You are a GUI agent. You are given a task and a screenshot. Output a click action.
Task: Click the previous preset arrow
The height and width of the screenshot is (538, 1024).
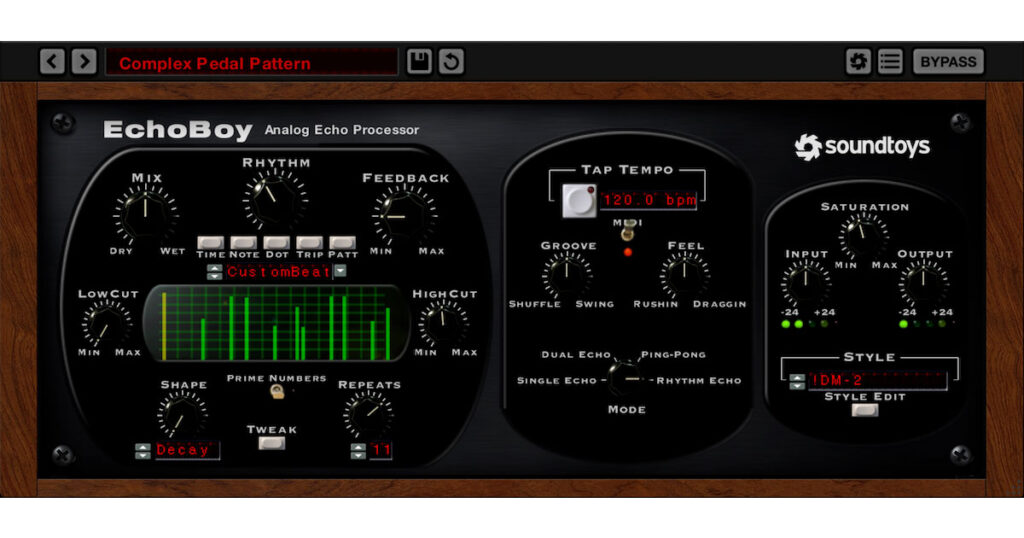(52, 62)
